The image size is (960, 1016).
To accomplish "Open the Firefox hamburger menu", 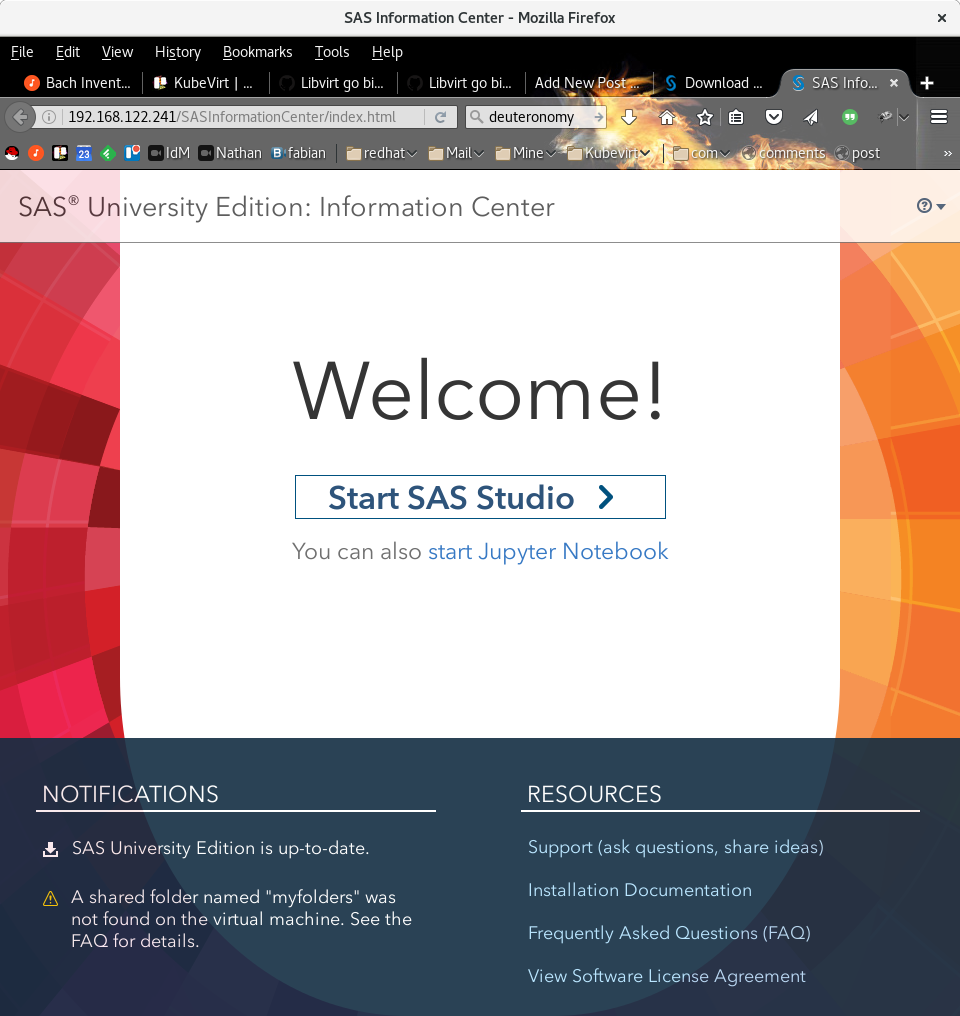I will [x=939, y=117].
